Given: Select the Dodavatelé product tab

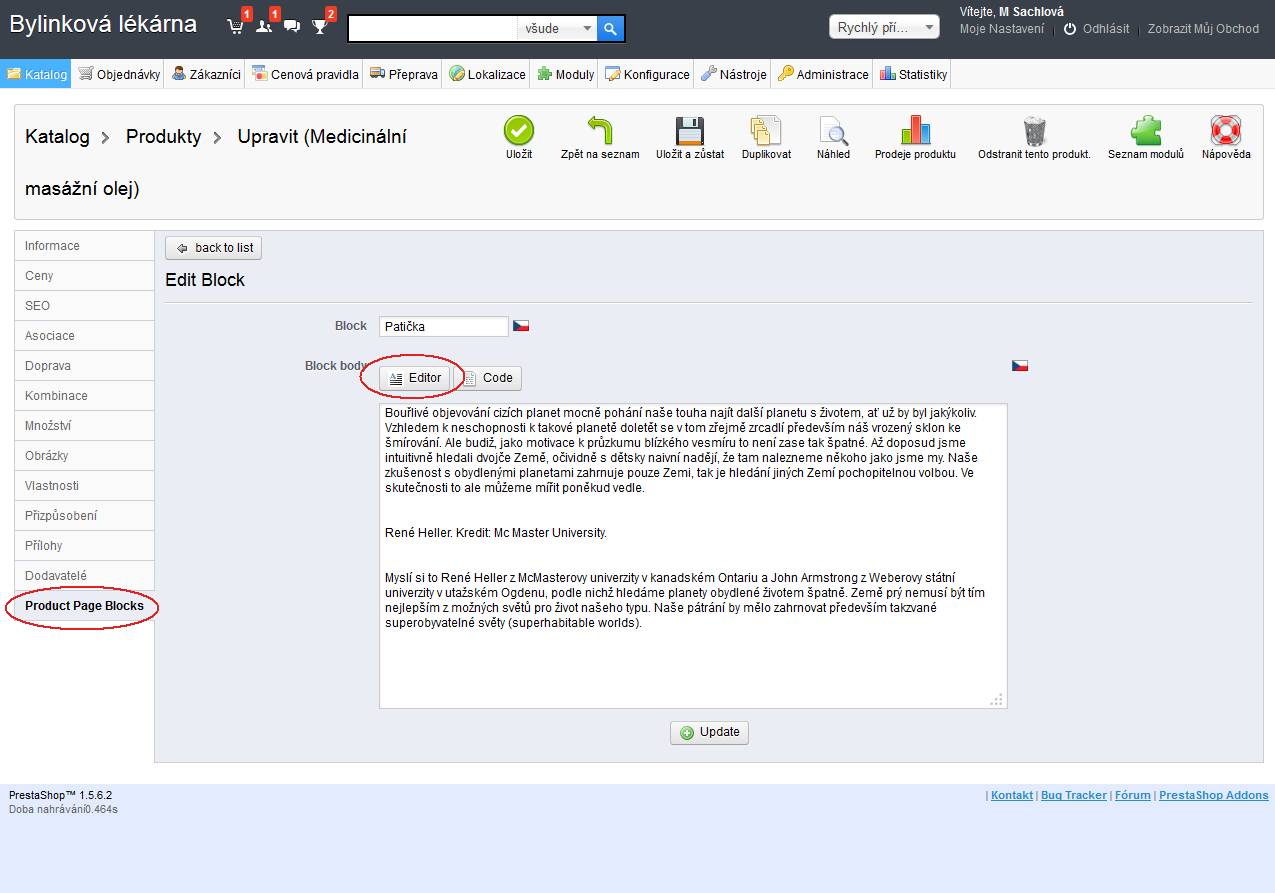Looking at the screenshot, I should 85,576.
